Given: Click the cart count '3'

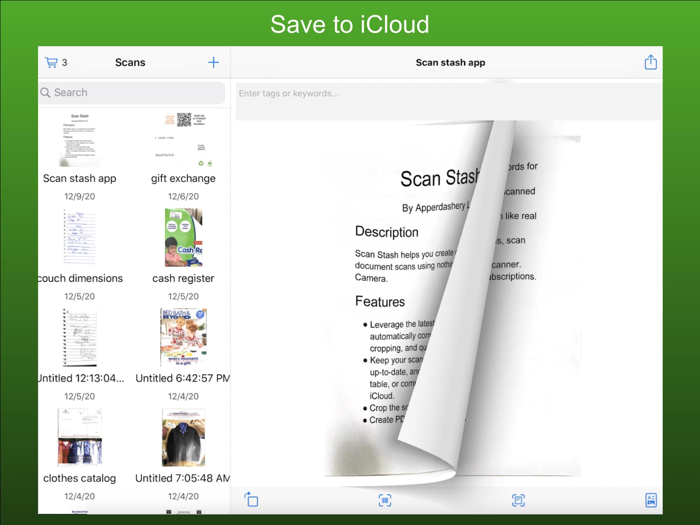Looking at the screenshot, I should 65,62.
